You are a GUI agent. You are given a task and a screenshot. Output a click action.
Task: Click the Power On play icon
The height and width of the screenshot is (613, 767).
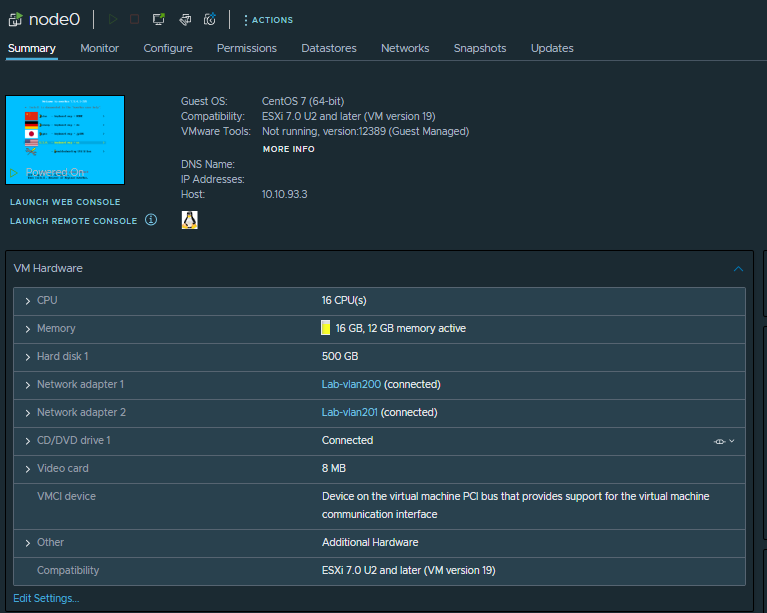click(x=112, y=19)
